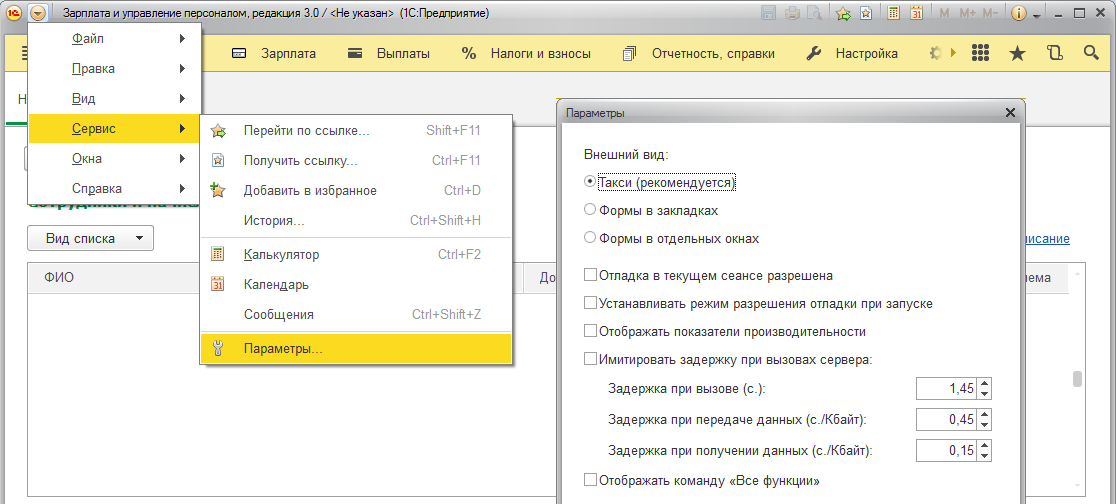The image size is (1116, 504).
Task: Close the Параметры dialog
Action: 1009,112
